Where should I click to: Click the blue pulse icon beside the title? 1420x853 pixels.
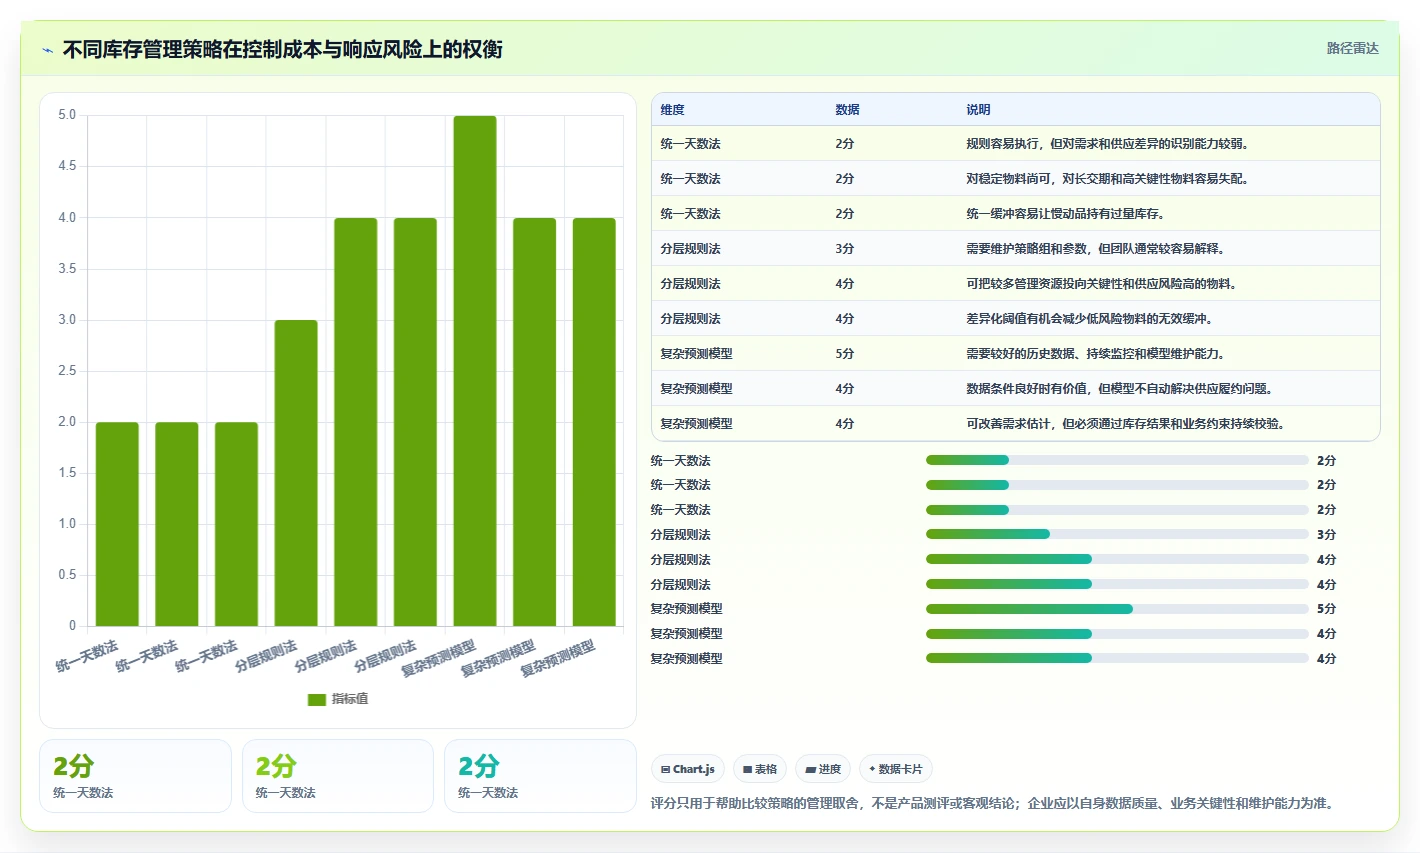pos(47,50)
